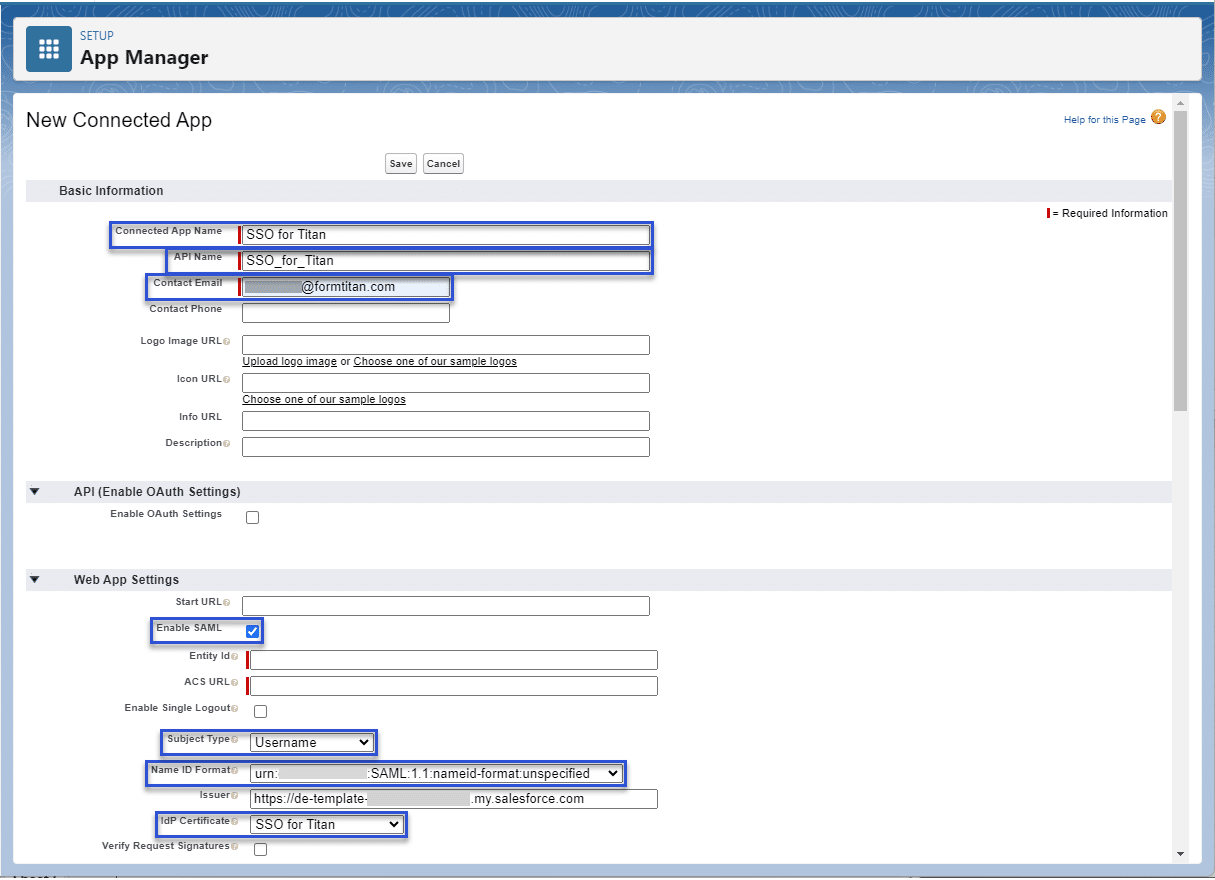Open the Subject Type dropdown
This screenshot has height=880, width=1215.
point(312,742)
